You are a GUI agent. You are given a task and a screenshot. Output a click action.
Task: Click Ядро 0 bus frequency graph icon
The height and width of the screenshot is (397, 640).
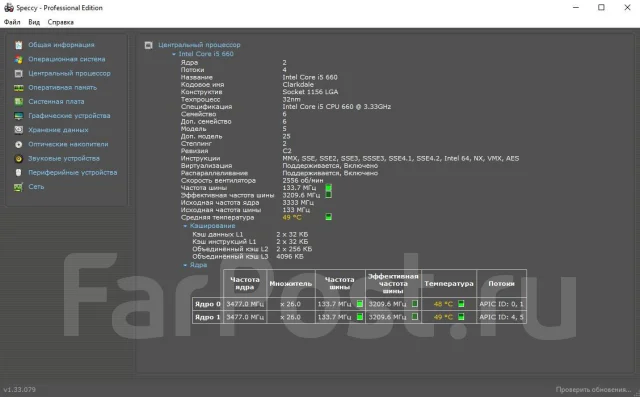coord(360,304)
